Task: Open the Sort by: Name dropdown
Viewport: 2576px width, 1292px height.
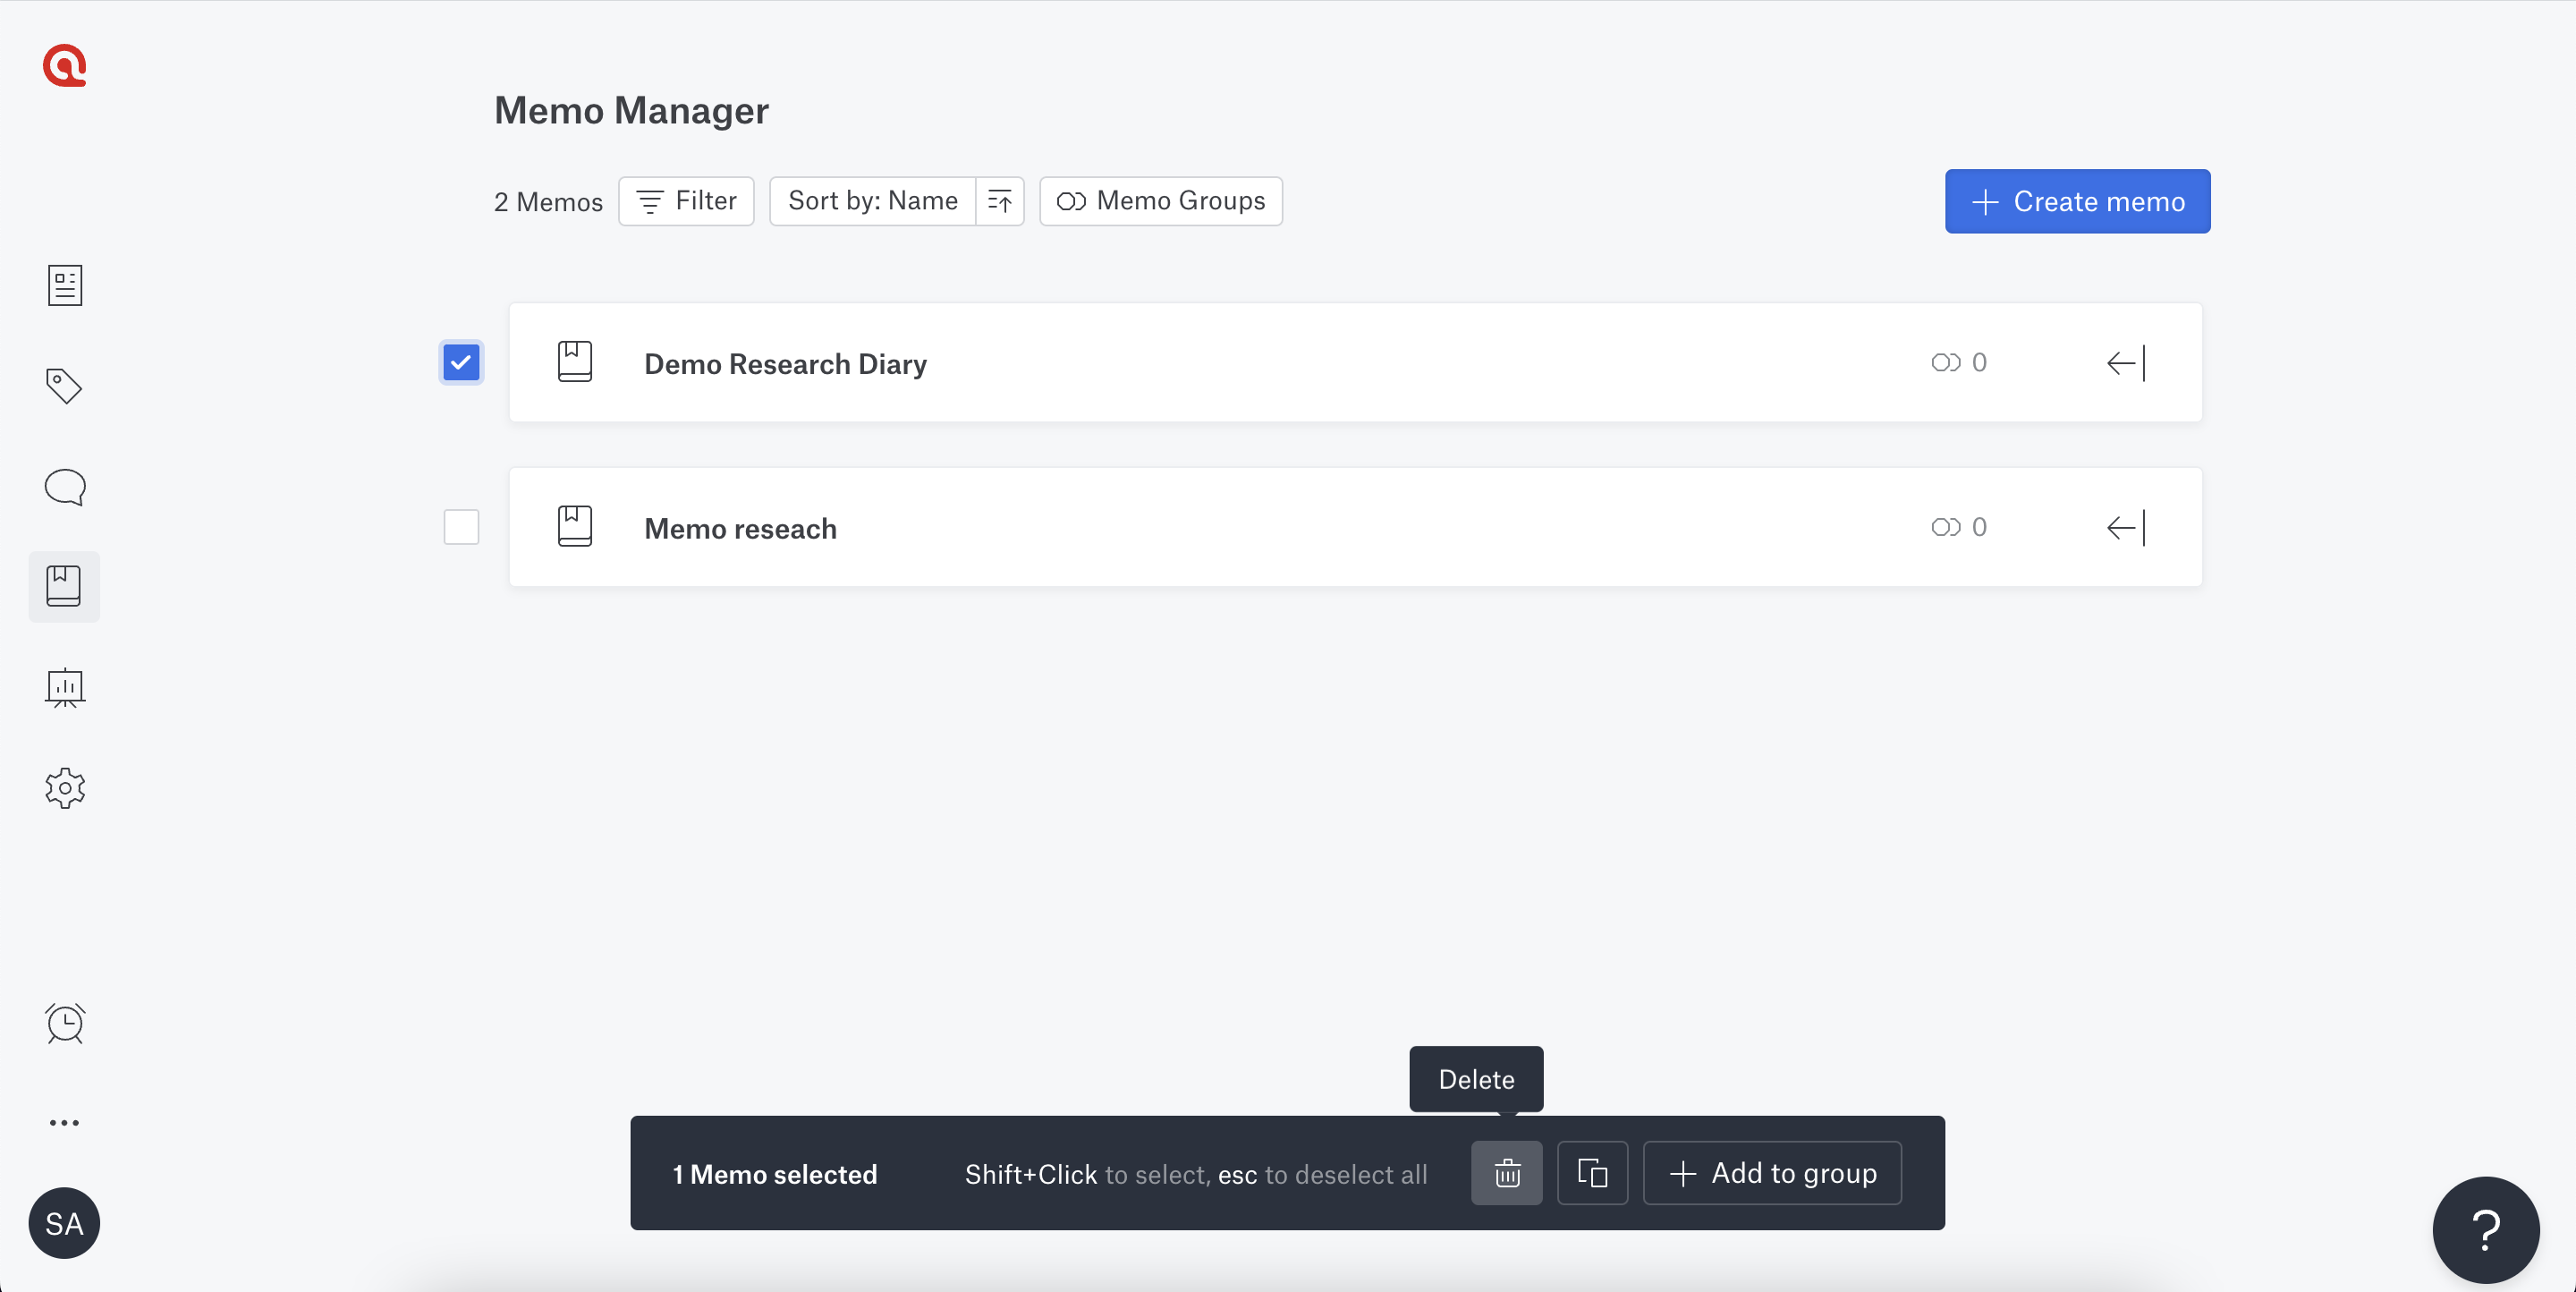Action: pyautogui.click(x=871, y=201)
